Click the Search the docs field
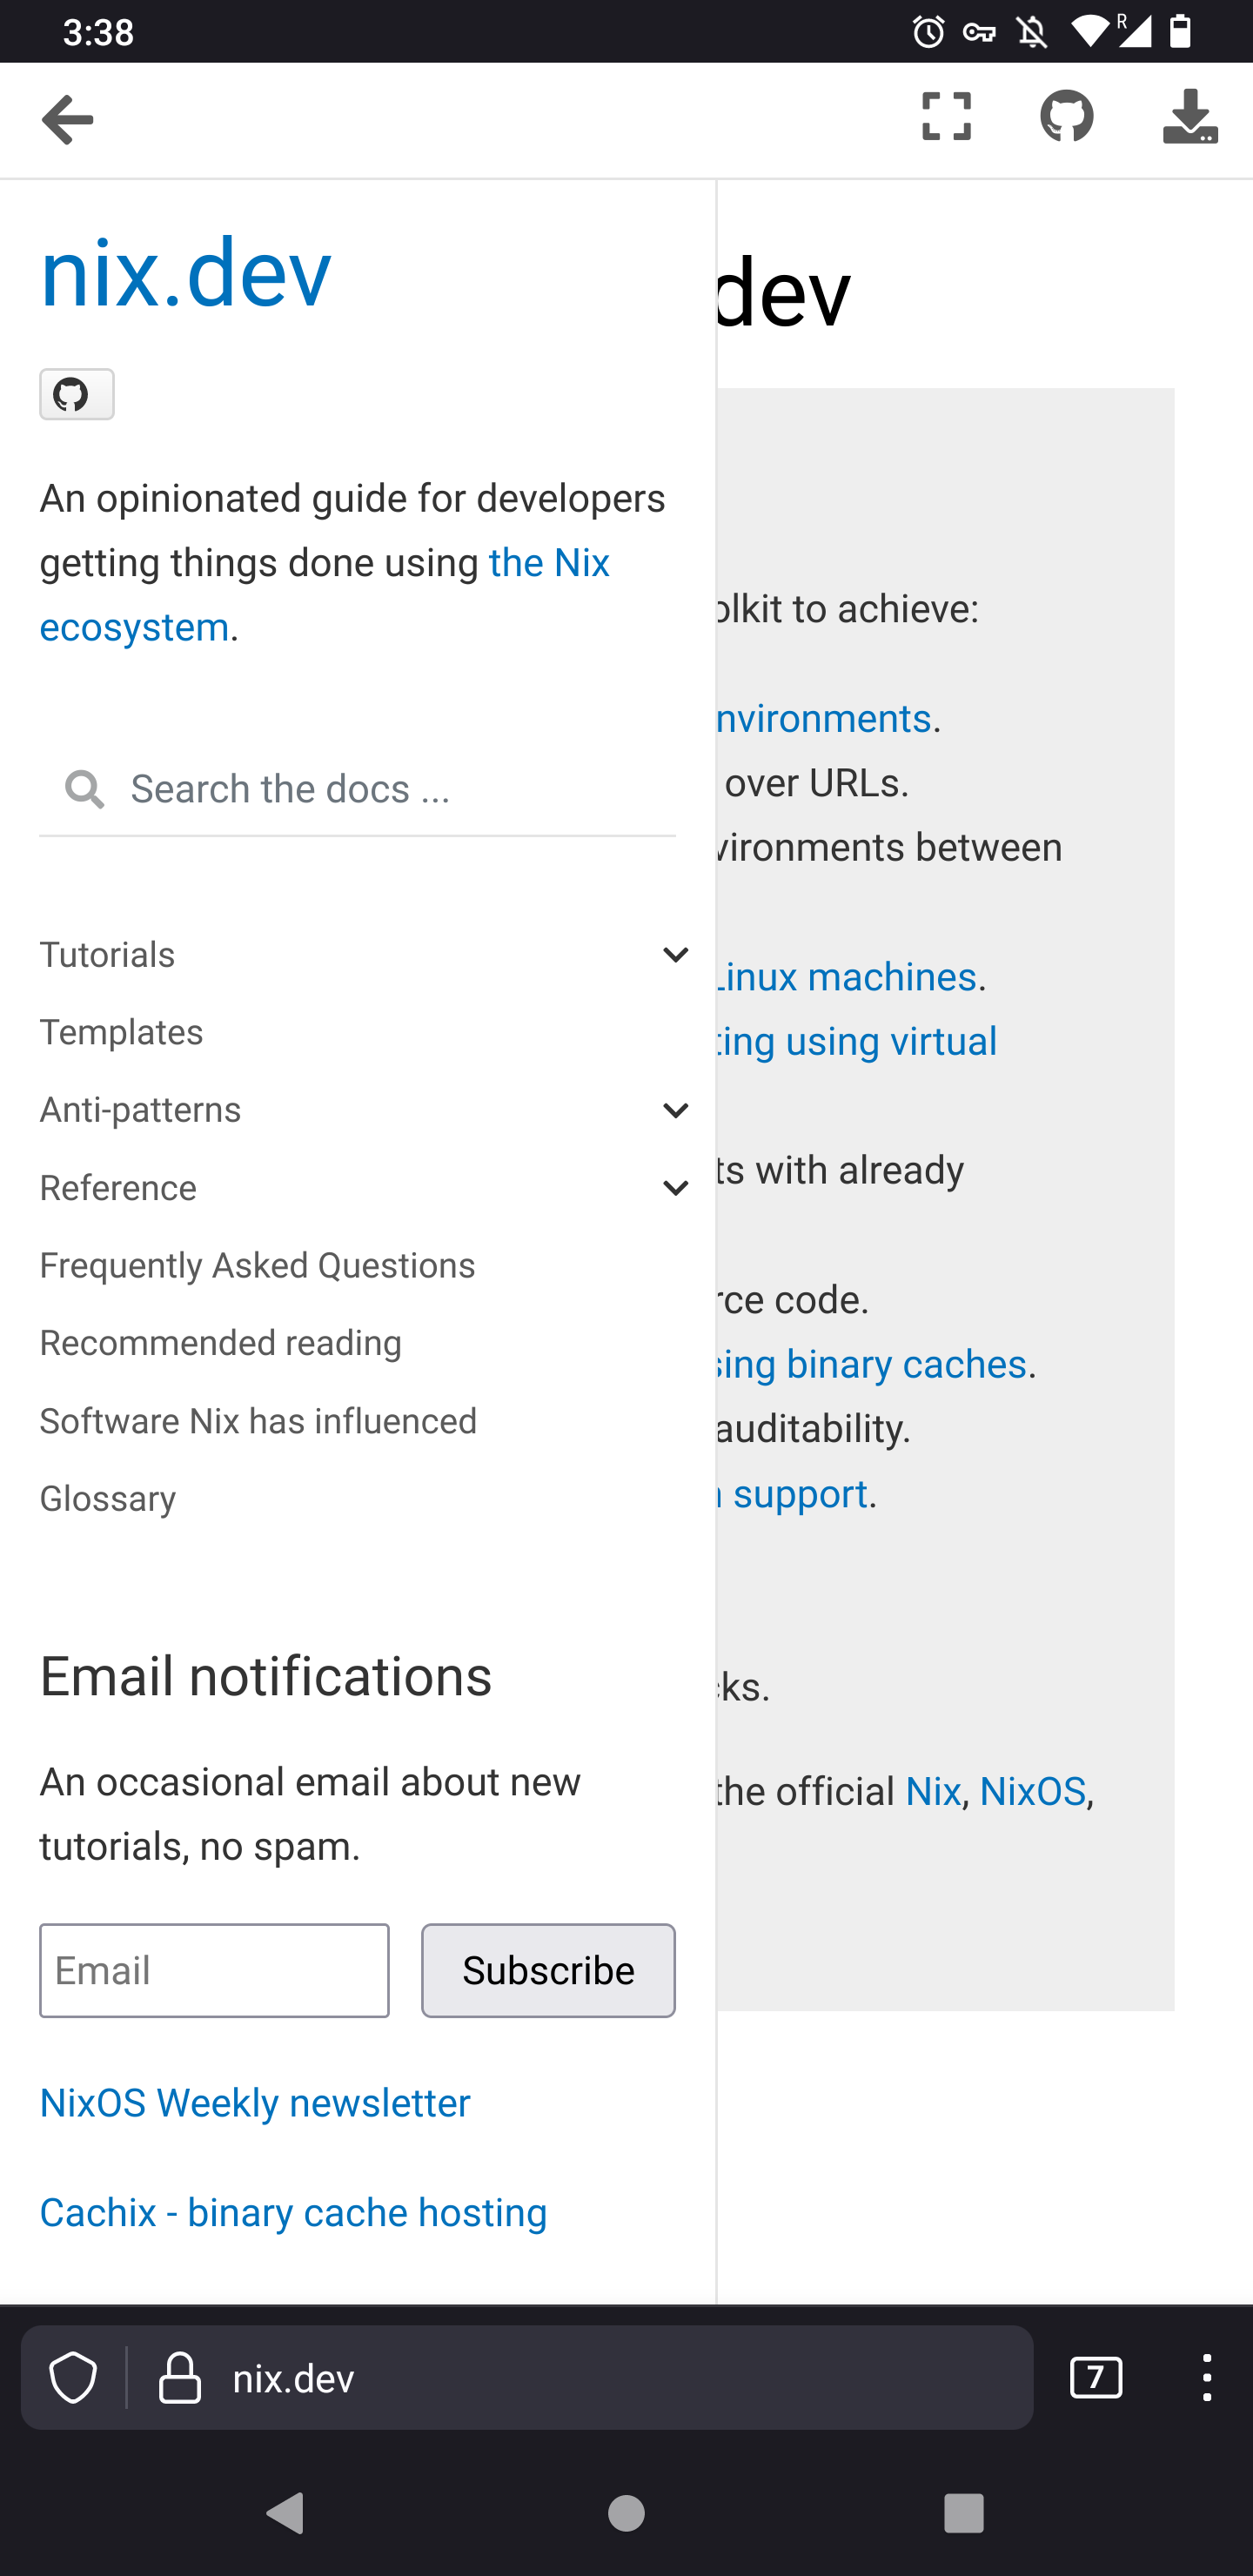Image resolution: width=1253 pixels, height=2576 pixels. 357,789
